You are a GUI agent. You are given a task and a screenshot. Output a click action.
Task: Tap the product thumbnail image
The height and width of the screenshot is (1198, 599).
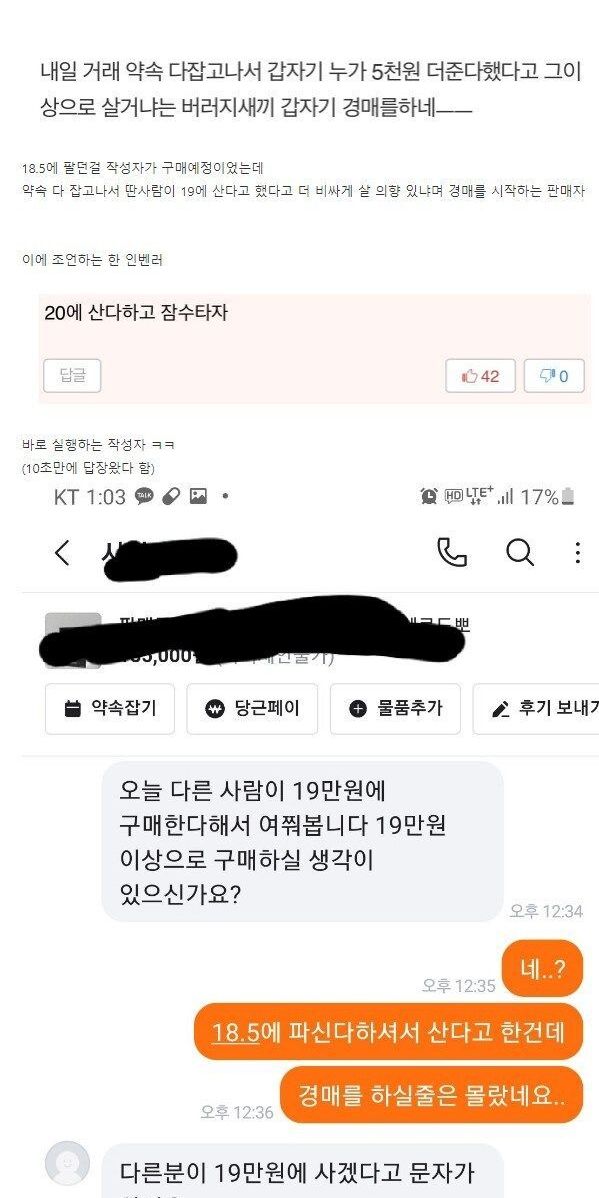tap(73, 640)
